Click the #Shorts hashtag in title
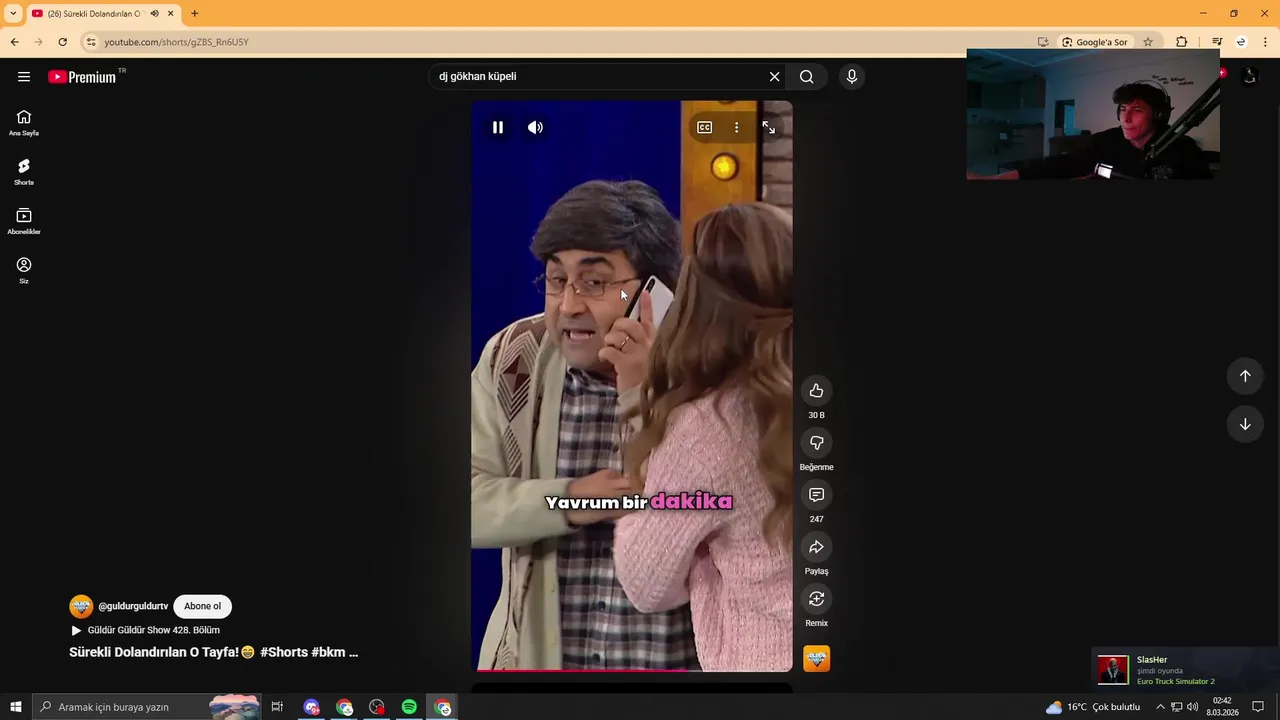Image resolution: width=1280 pixels, height=720 pixels. (283, 652)
